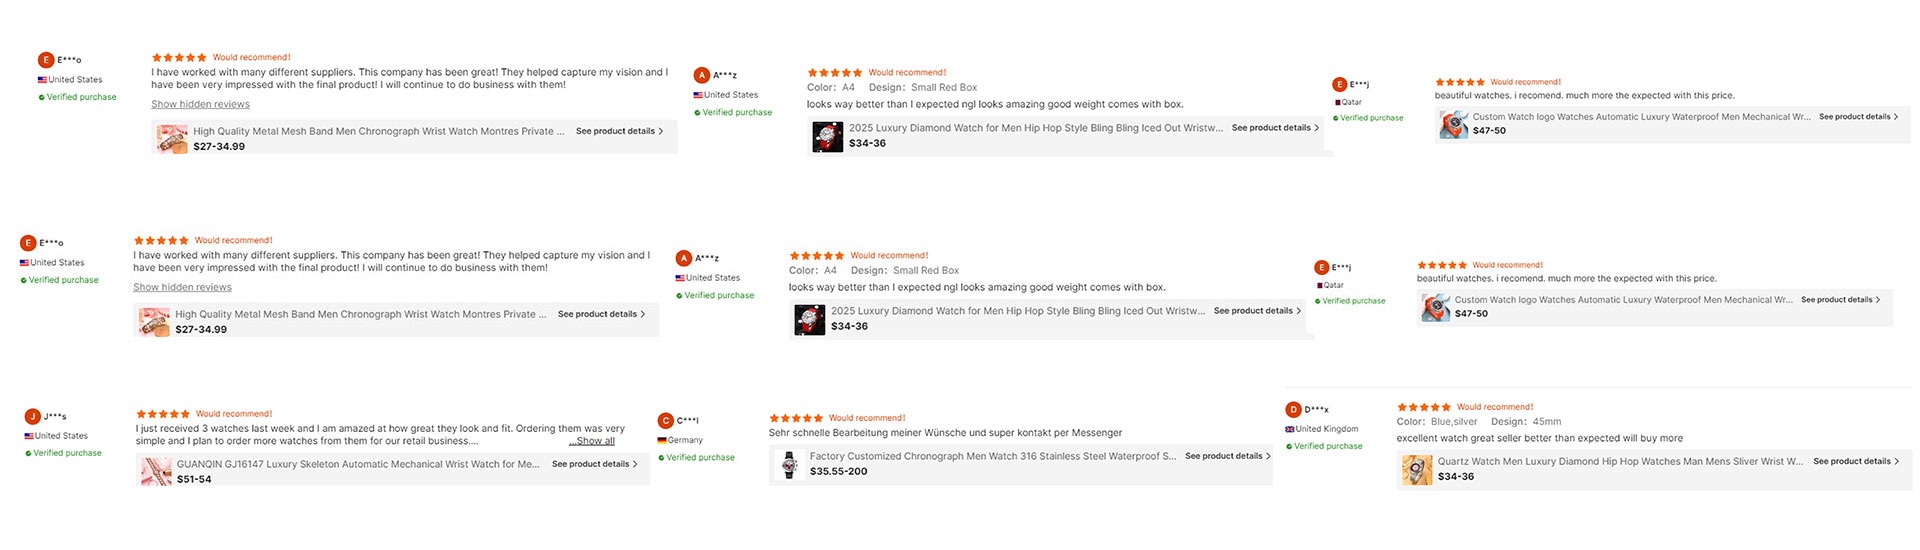Screen dimensions: 1920x550
Task: Click the D***x reviewer avatar icon
Action: pyautogui.click(x=1294, y=410)
